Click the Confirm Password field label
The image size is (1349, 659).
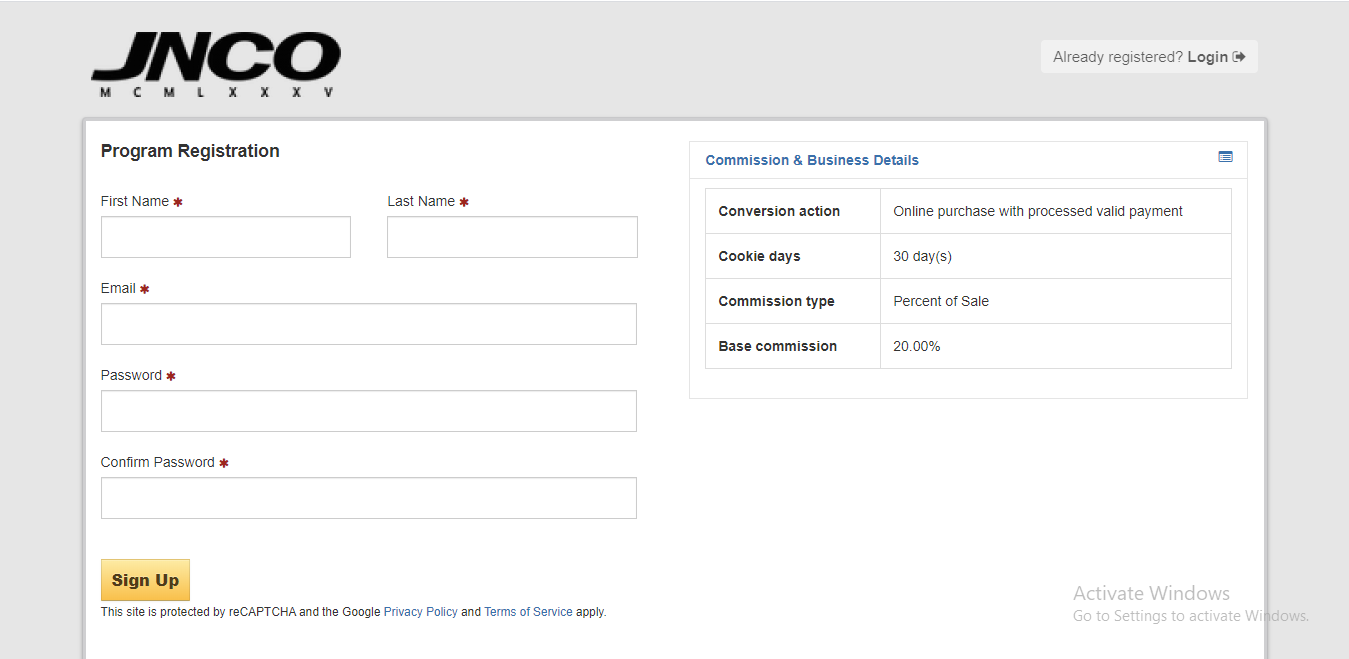(158, 462)
